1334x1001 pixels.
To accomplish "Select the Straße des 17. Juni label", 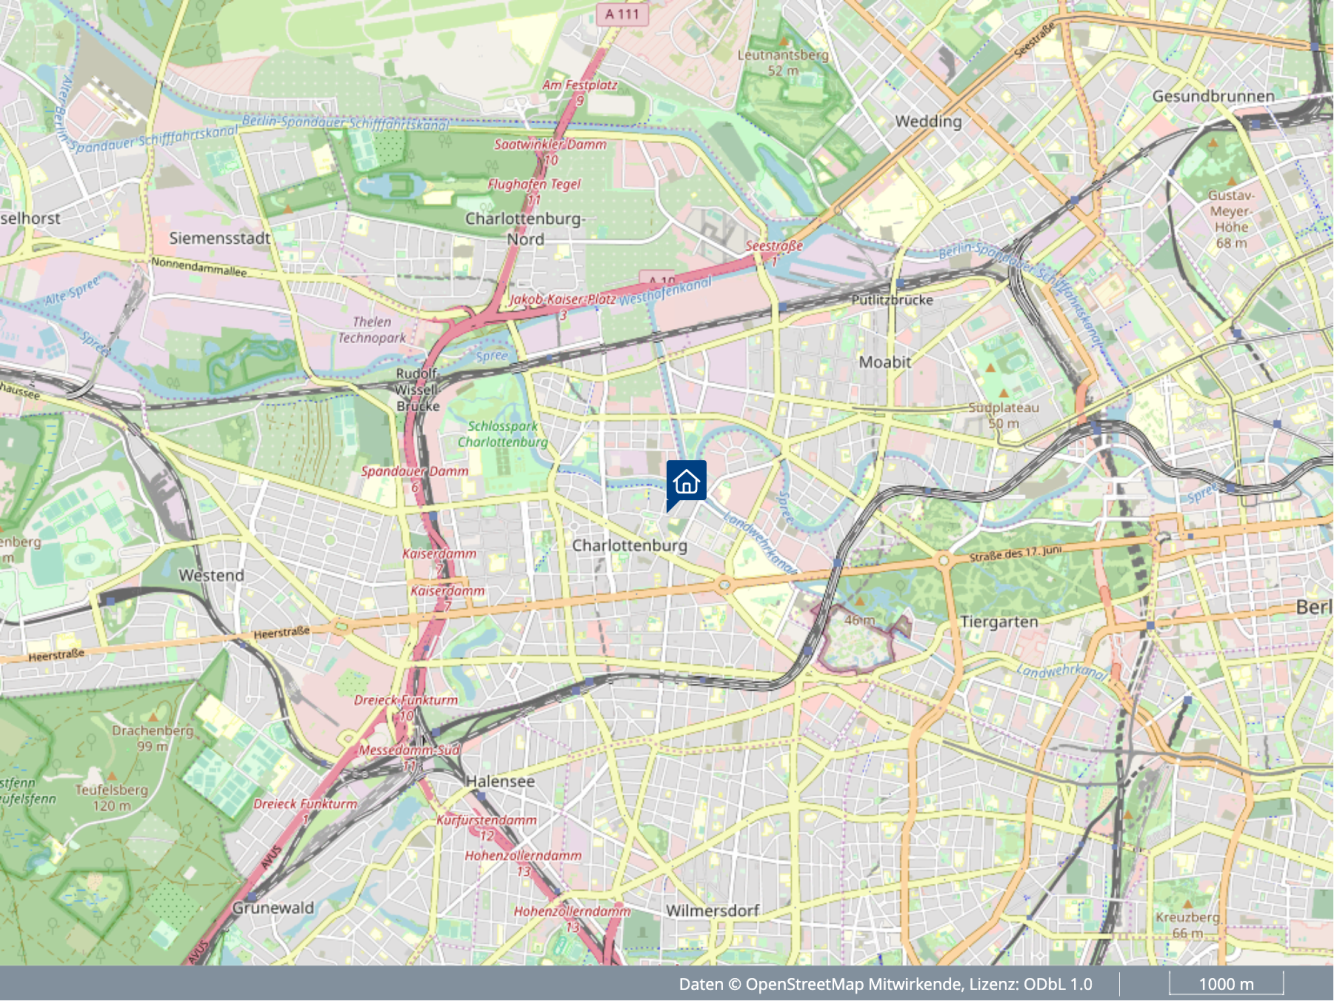I will coord(1015,553).
